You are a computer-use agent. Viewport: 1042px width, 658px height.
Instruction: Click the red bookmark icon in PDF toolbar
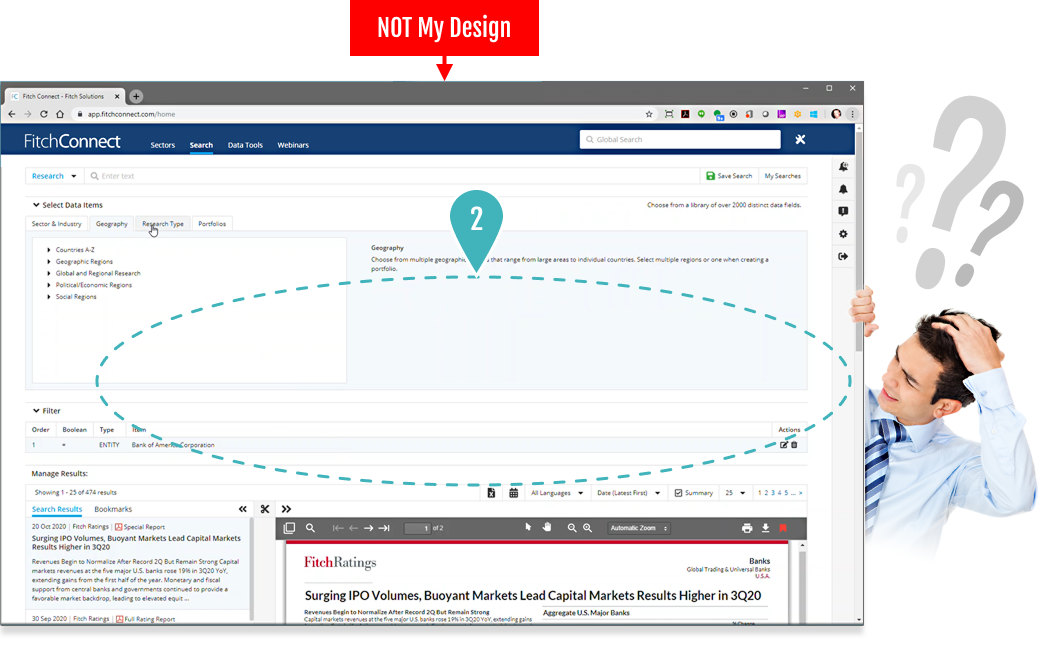783,528
